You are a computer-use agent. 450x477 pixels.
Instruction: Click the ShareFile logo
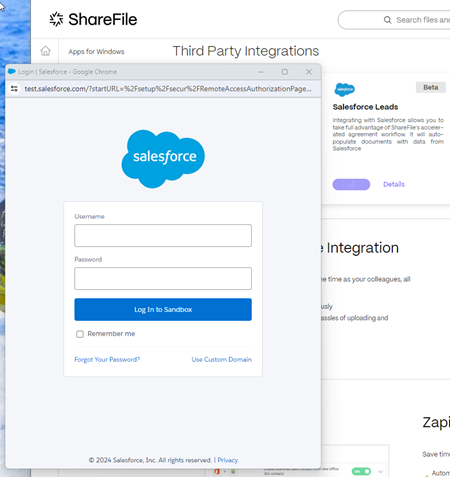click(x=93, y=19)
